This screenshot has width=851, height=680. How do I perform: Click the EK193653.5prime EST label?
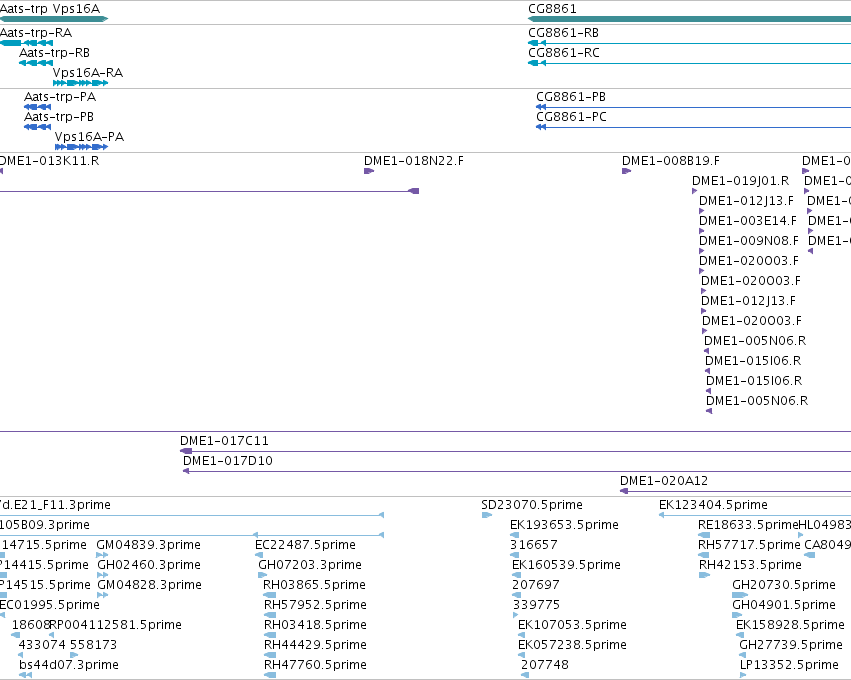(x=564, y=525)
